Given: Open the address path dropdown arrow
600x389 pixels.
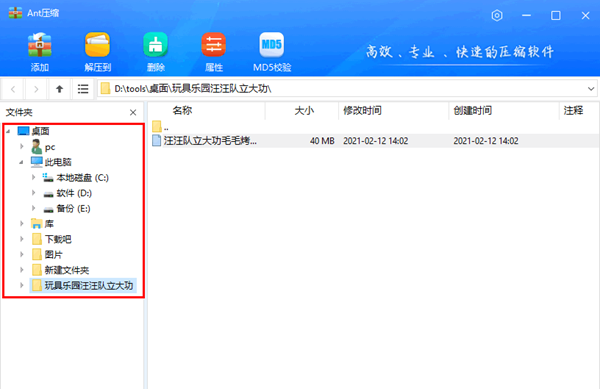Looking at the screenshot, I should [591, 89].
